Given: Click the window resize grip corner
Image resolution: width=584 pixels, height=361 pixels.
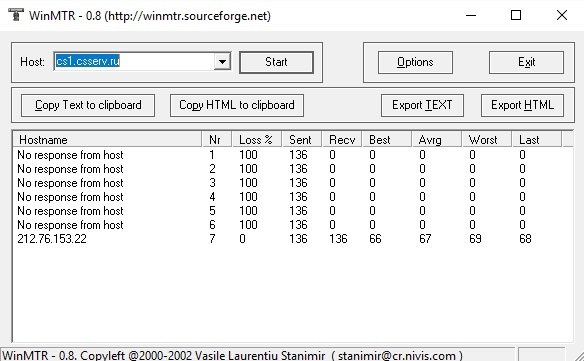Looking at the screenshot, I should (x=578, y=356).
